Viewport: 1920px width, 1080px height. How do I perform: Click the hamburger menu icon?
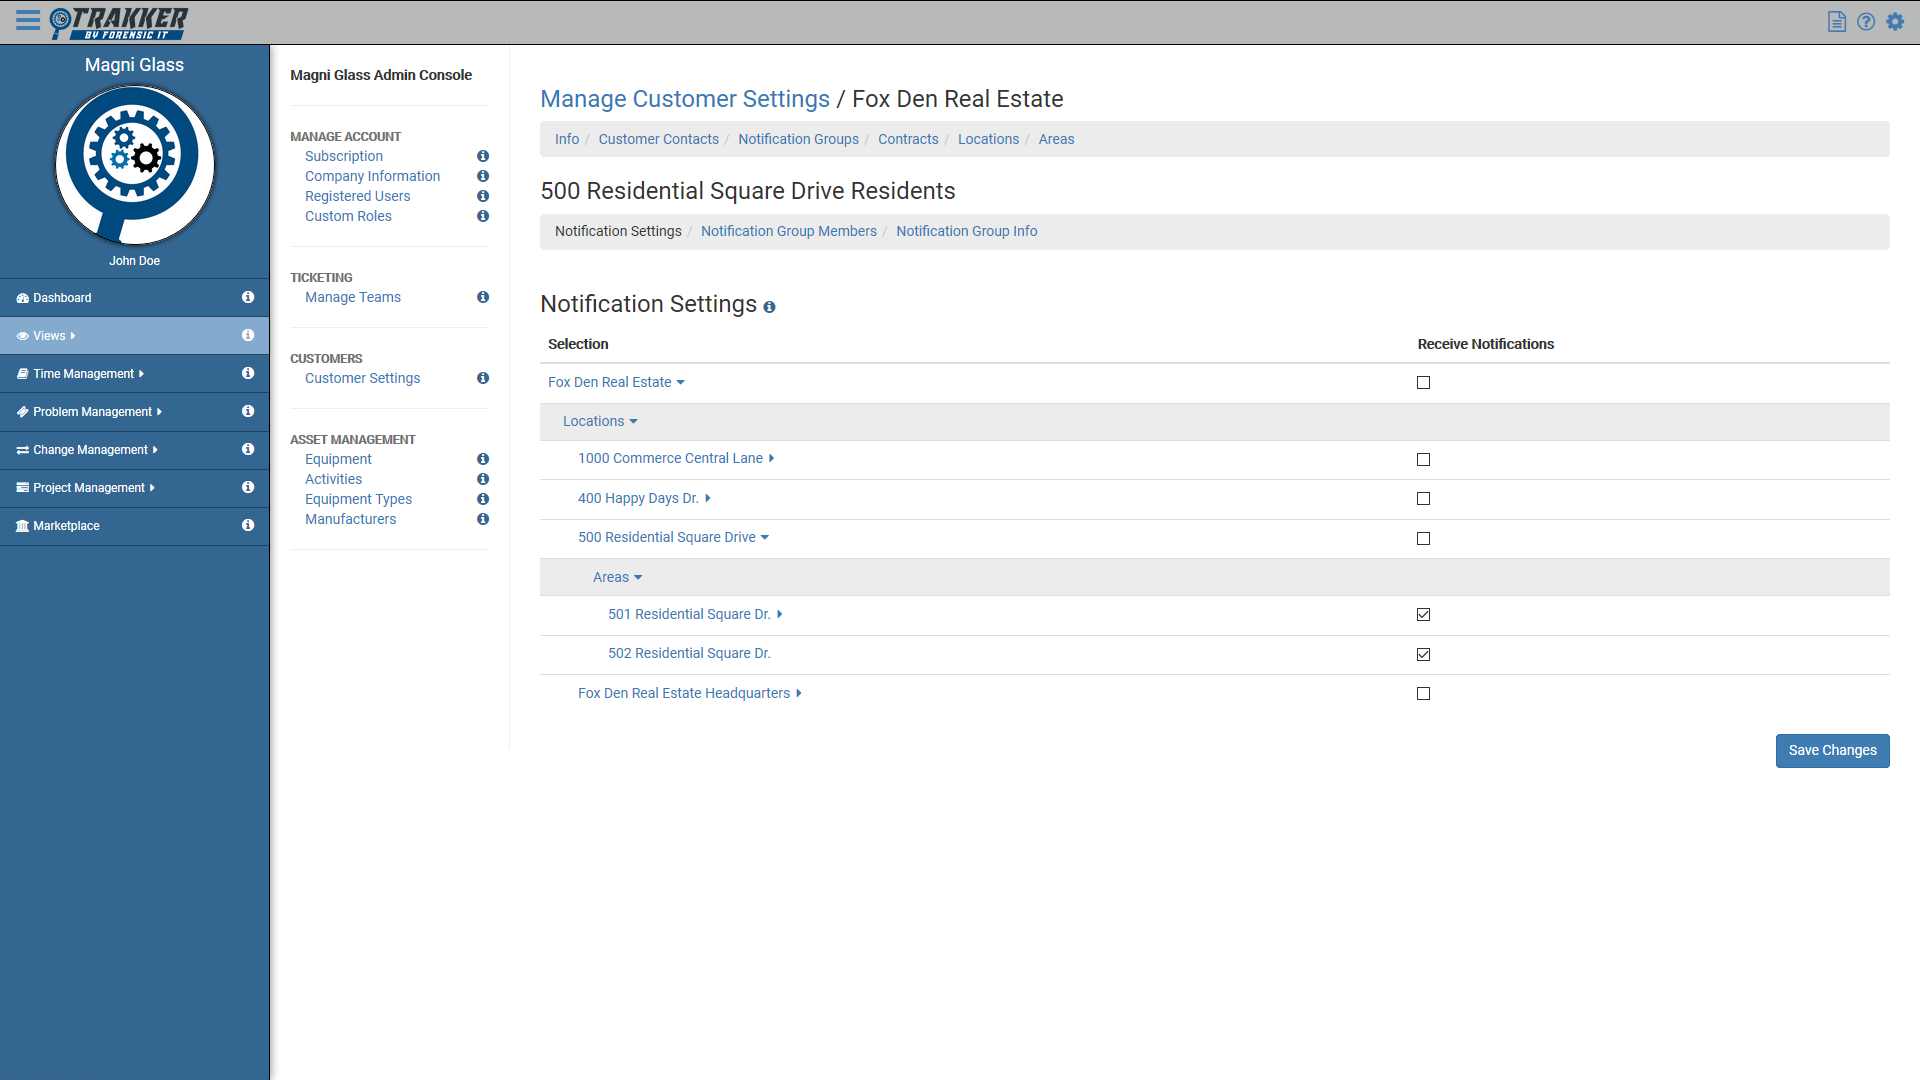(x=28, y=21)
